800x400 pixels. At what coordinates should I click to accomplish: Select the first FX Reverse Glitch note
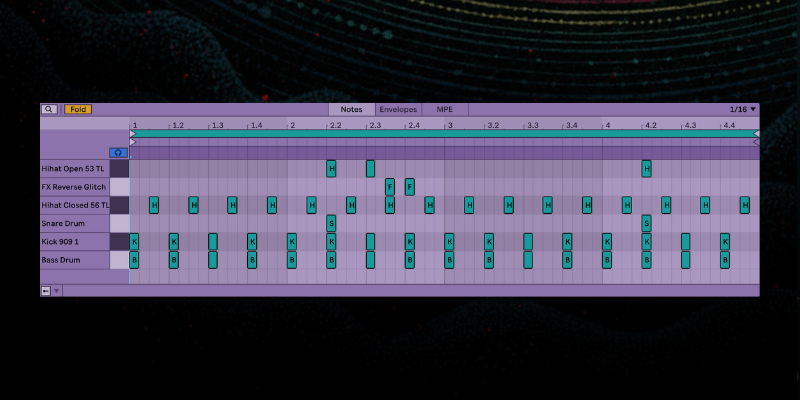[390, 187]
